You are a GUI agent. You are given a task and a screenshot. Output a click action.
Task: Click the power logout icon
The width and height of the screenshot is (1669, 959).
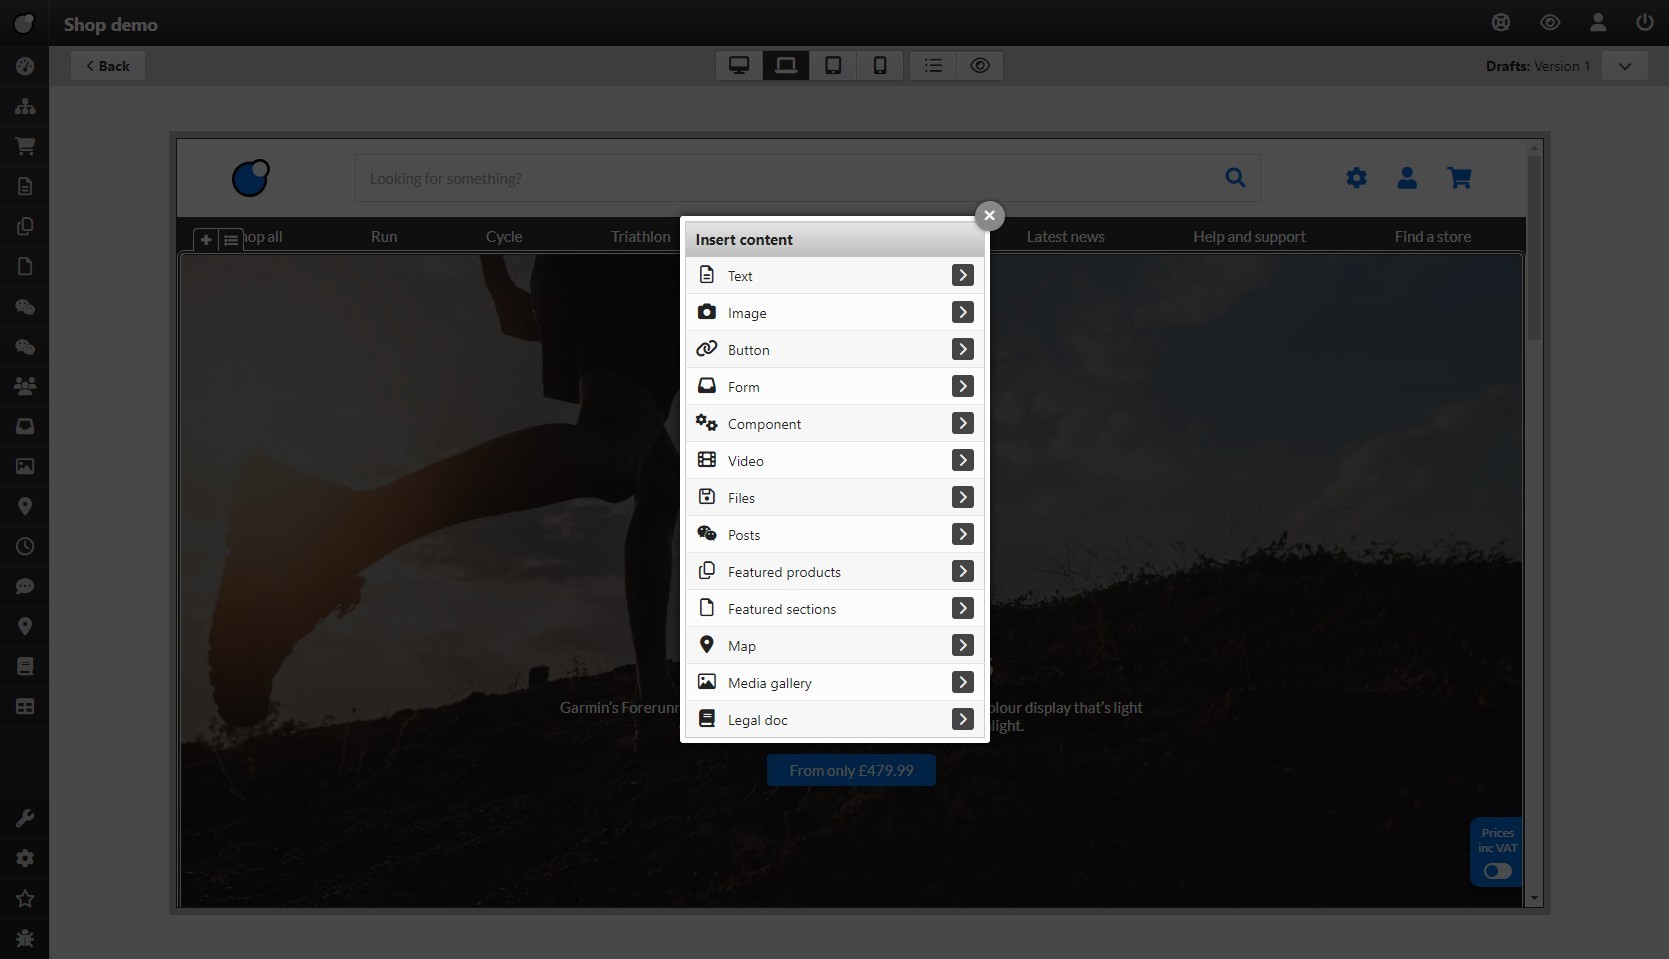pyautogui.click(x=1645, y=22)
